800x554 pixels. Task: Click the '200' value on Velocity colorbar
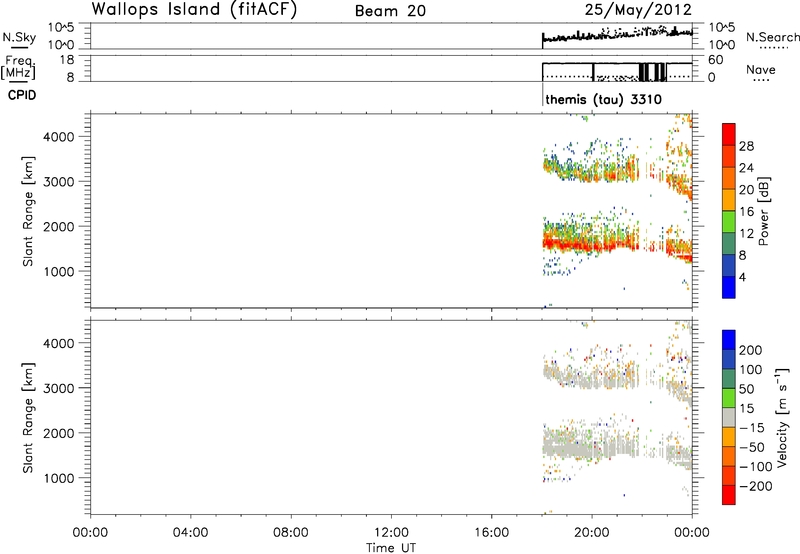[x=751, y=350]
